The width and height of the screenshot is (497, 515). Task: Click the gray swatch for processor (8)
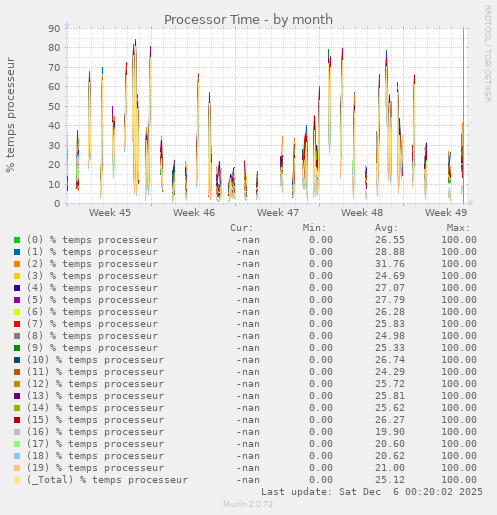17,336
